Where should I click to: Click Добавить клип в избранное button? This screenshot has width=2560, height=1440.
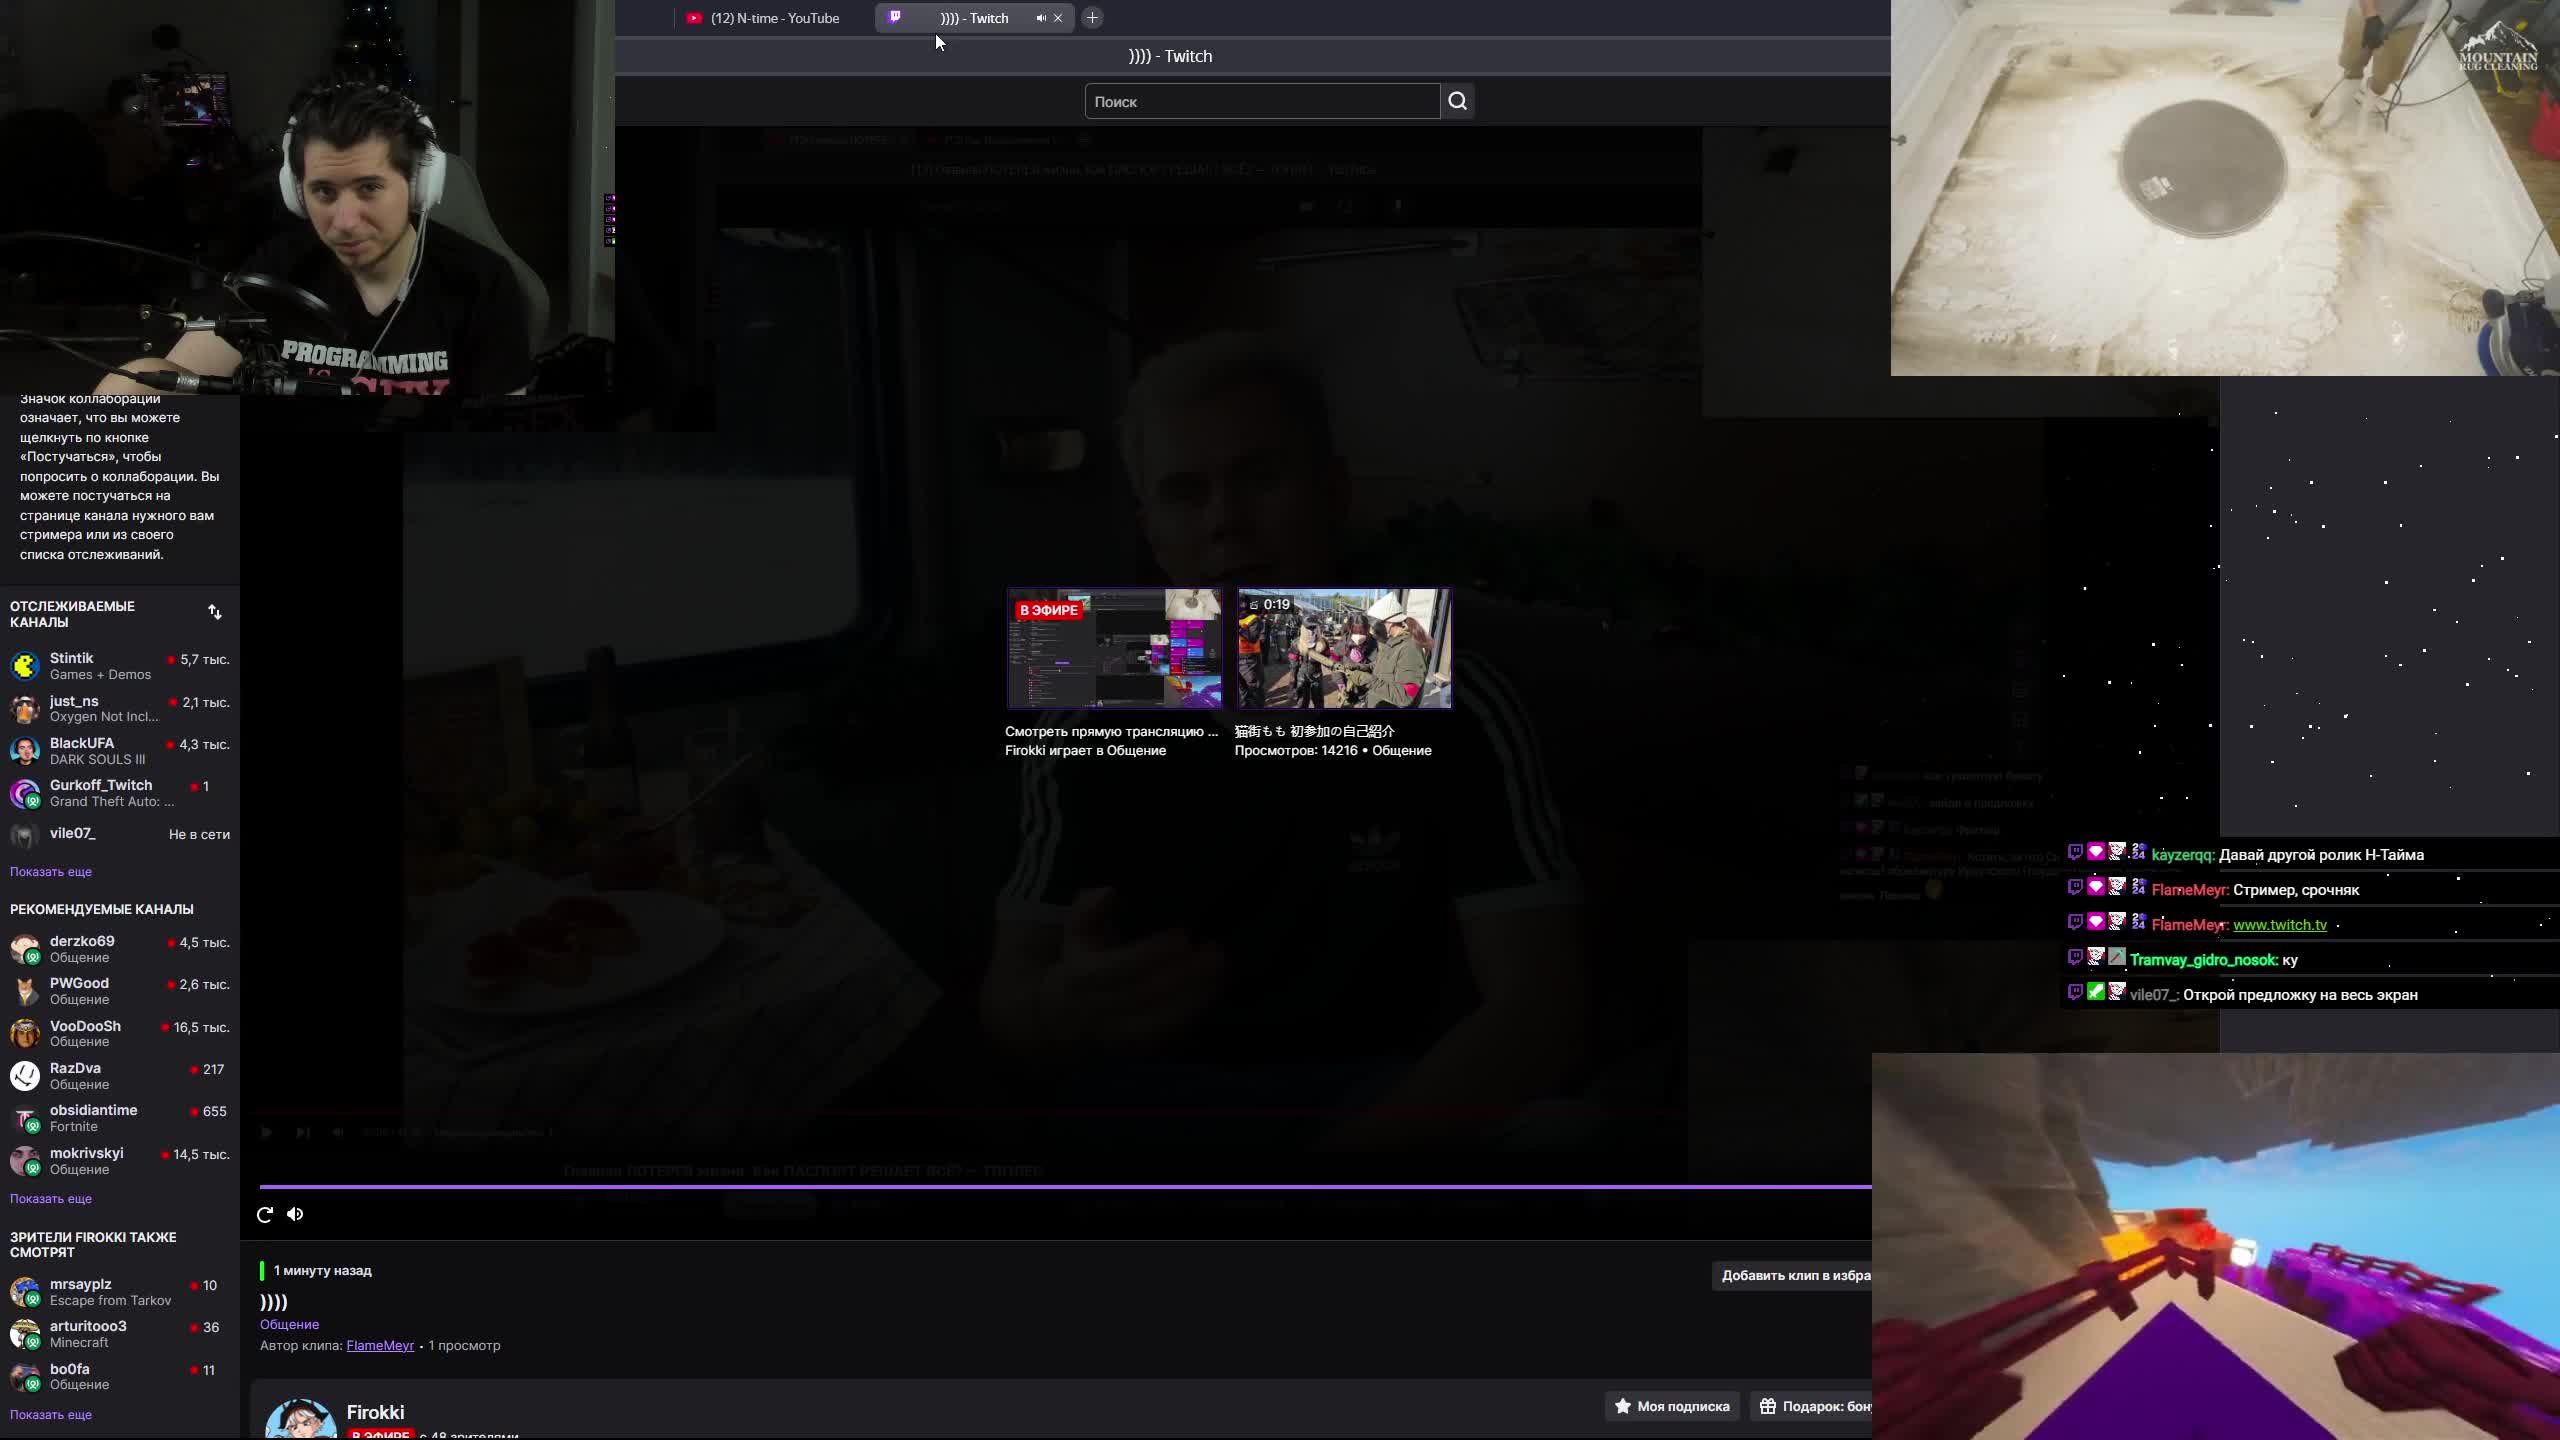(1794, 1275)
